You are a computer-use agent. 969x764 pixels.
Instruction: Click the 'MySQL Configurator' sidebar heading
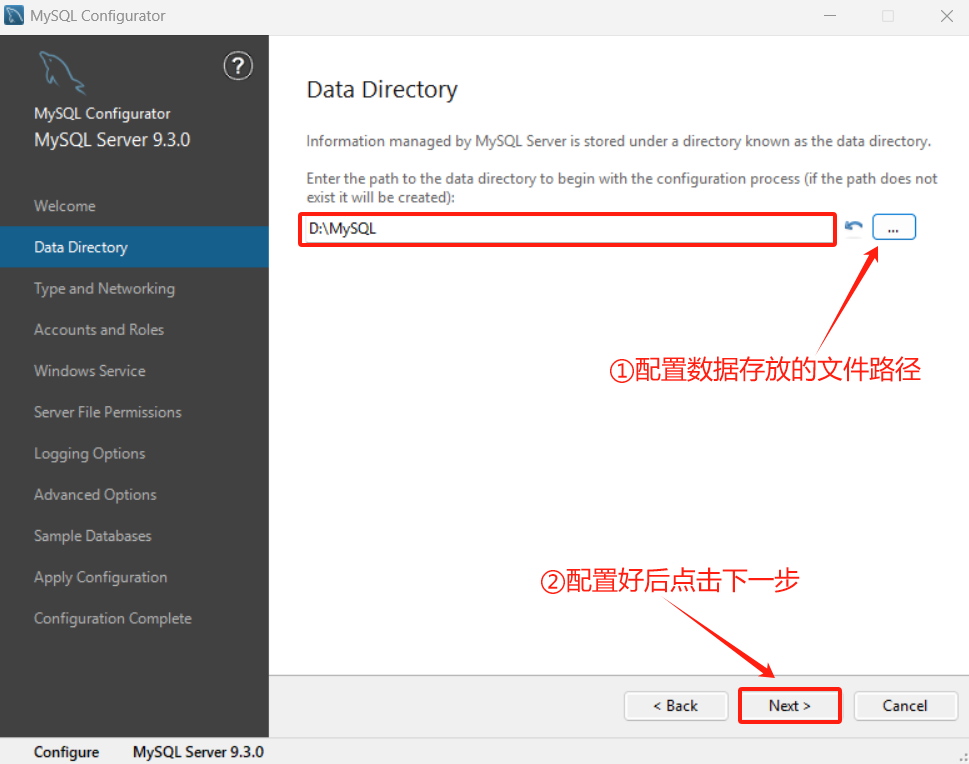click(102, 114)
